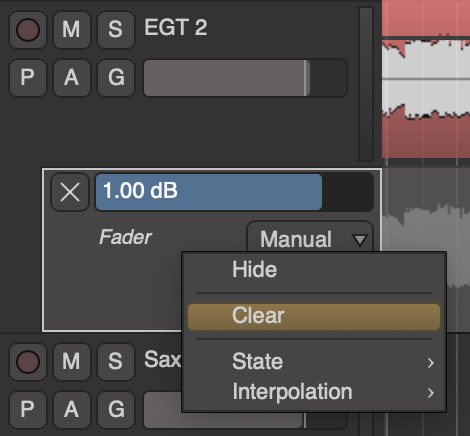The image size is (470, 436).
Task: Arm the EGT 2 track for recording
Action: pyautogui.click(x=28, y=30)
